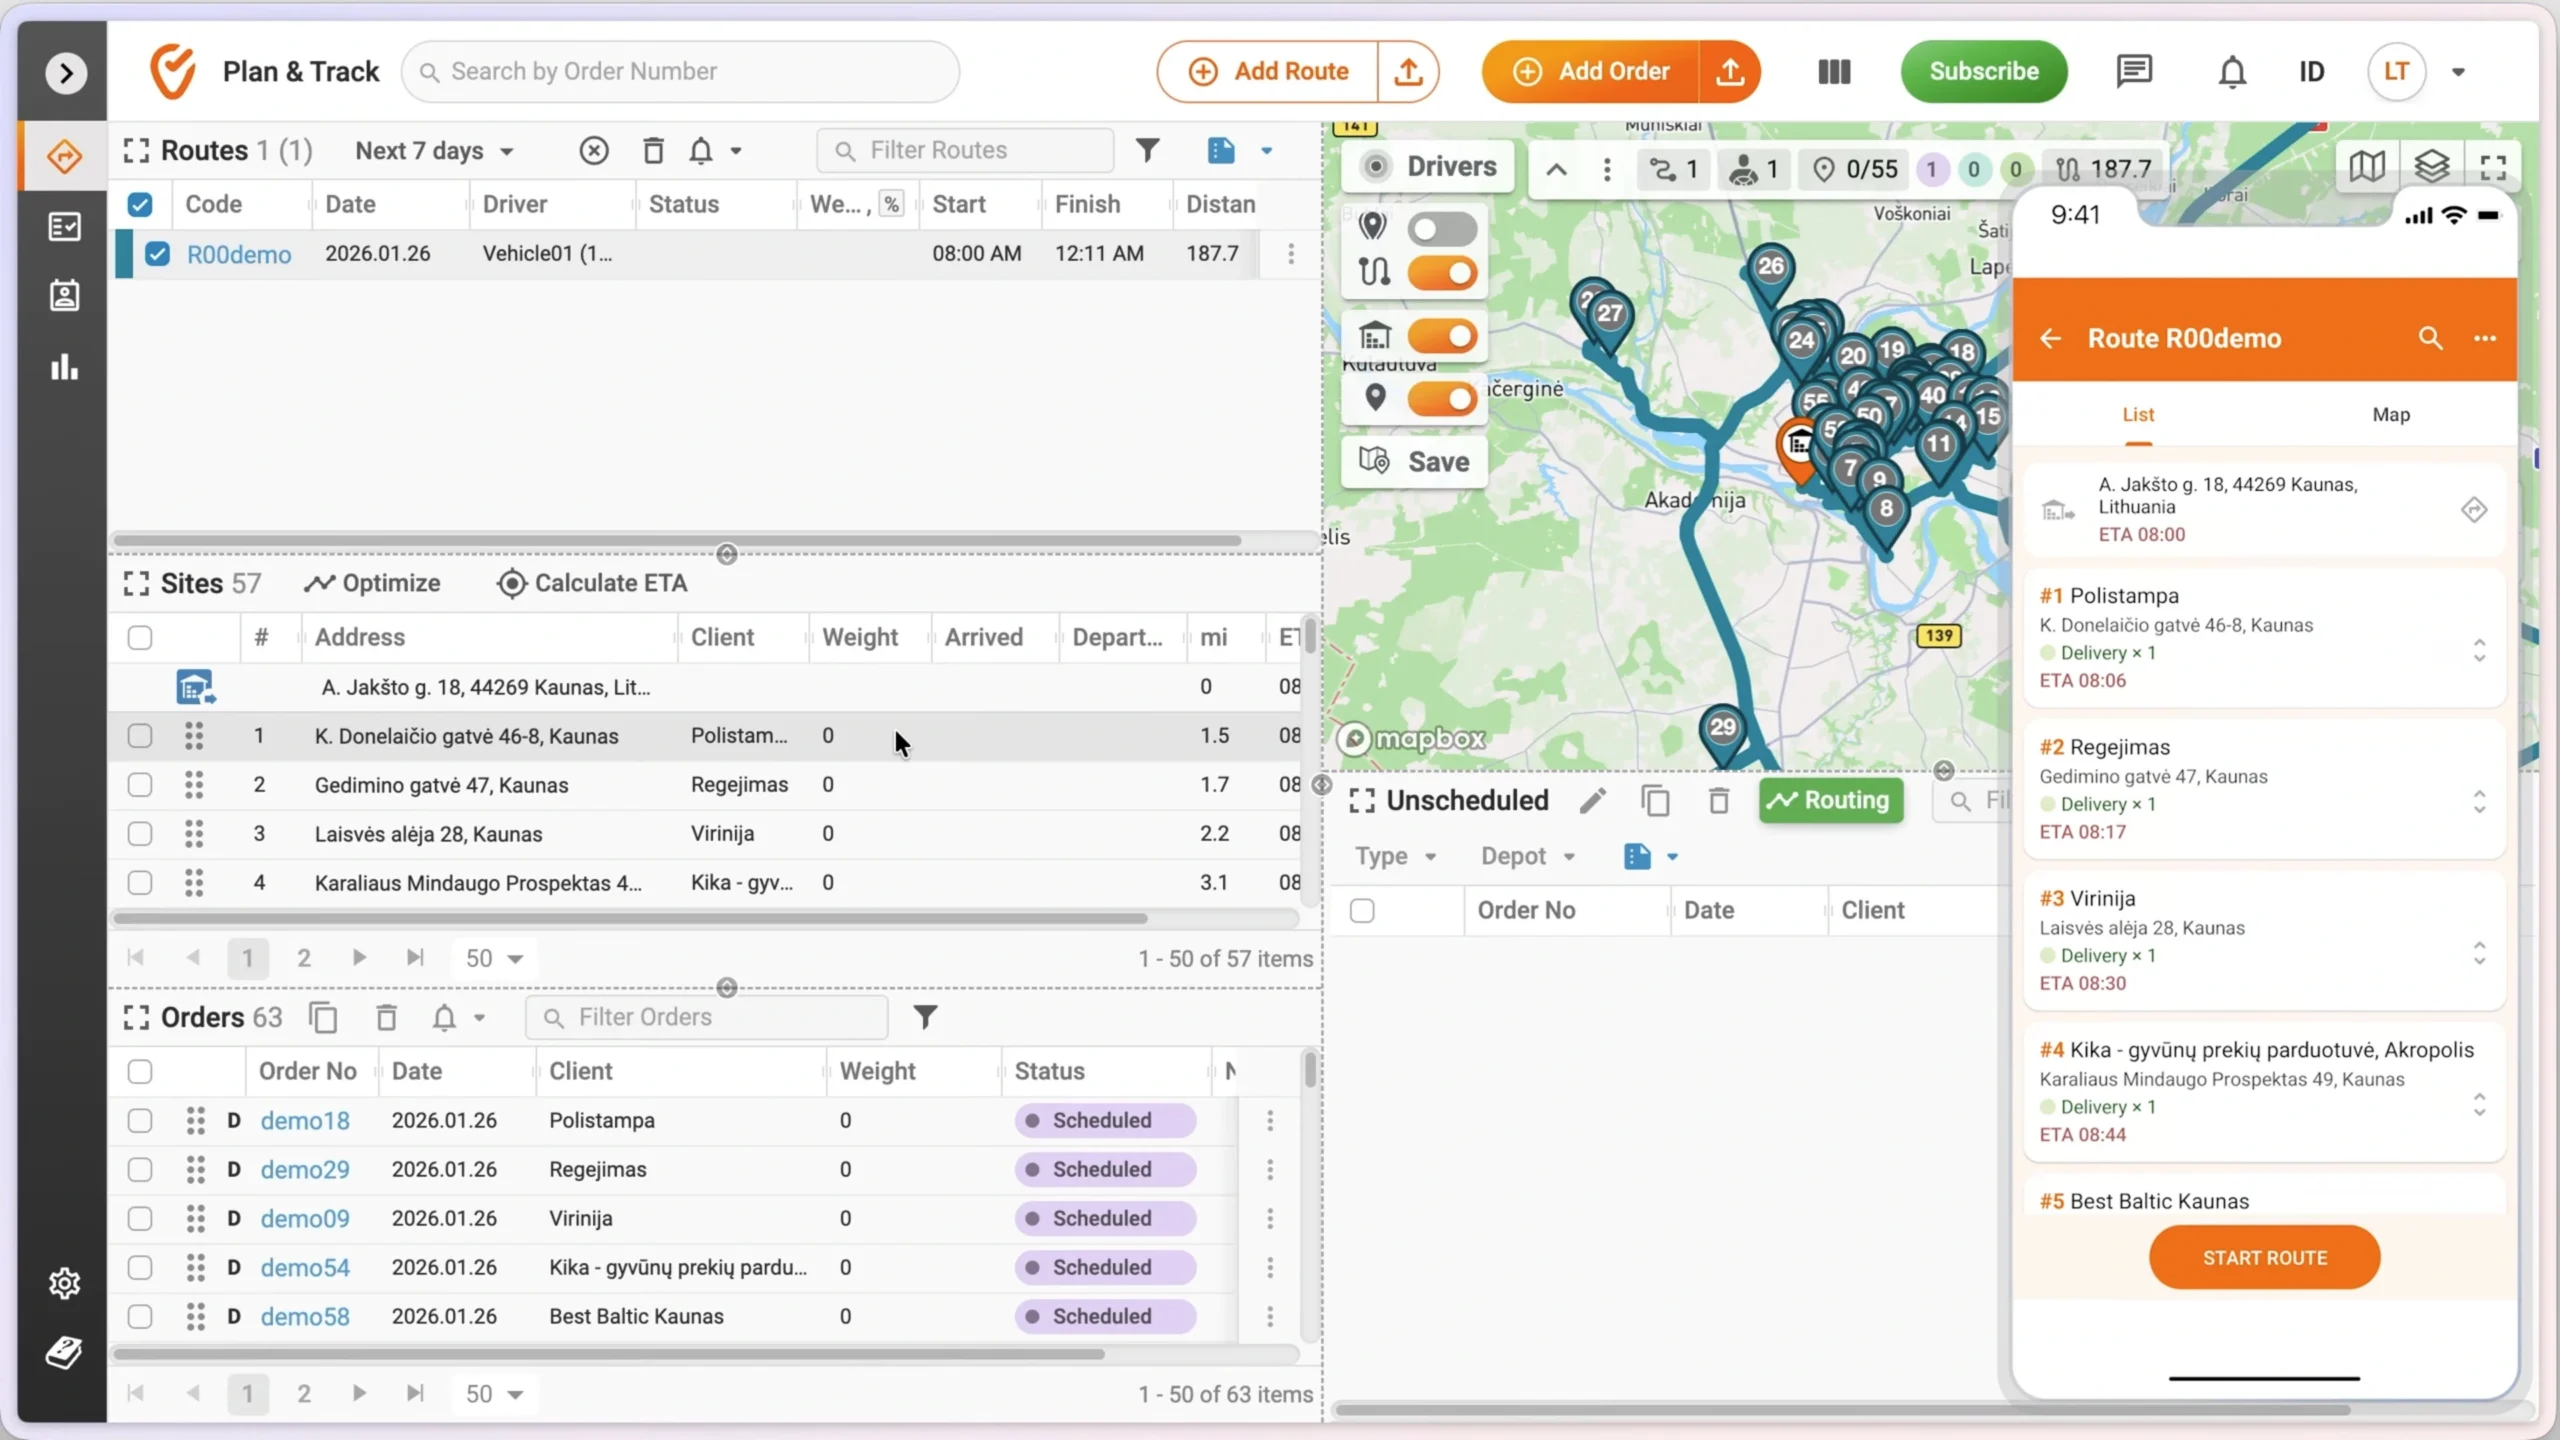Click the routes filter funnel icon
2560x1440 pixels.
point(1147,151)
